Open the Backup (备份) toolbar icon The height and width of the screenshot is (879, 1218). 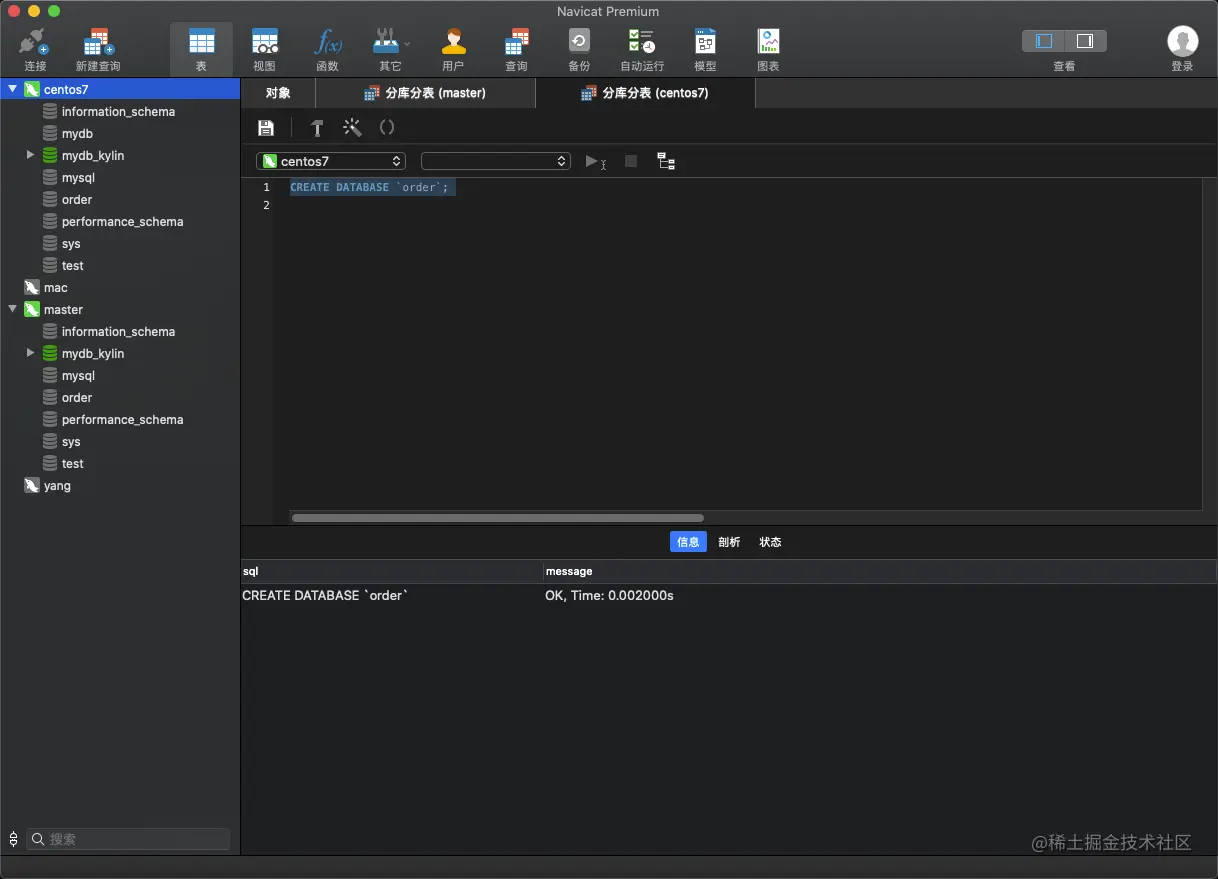point(579,49)
